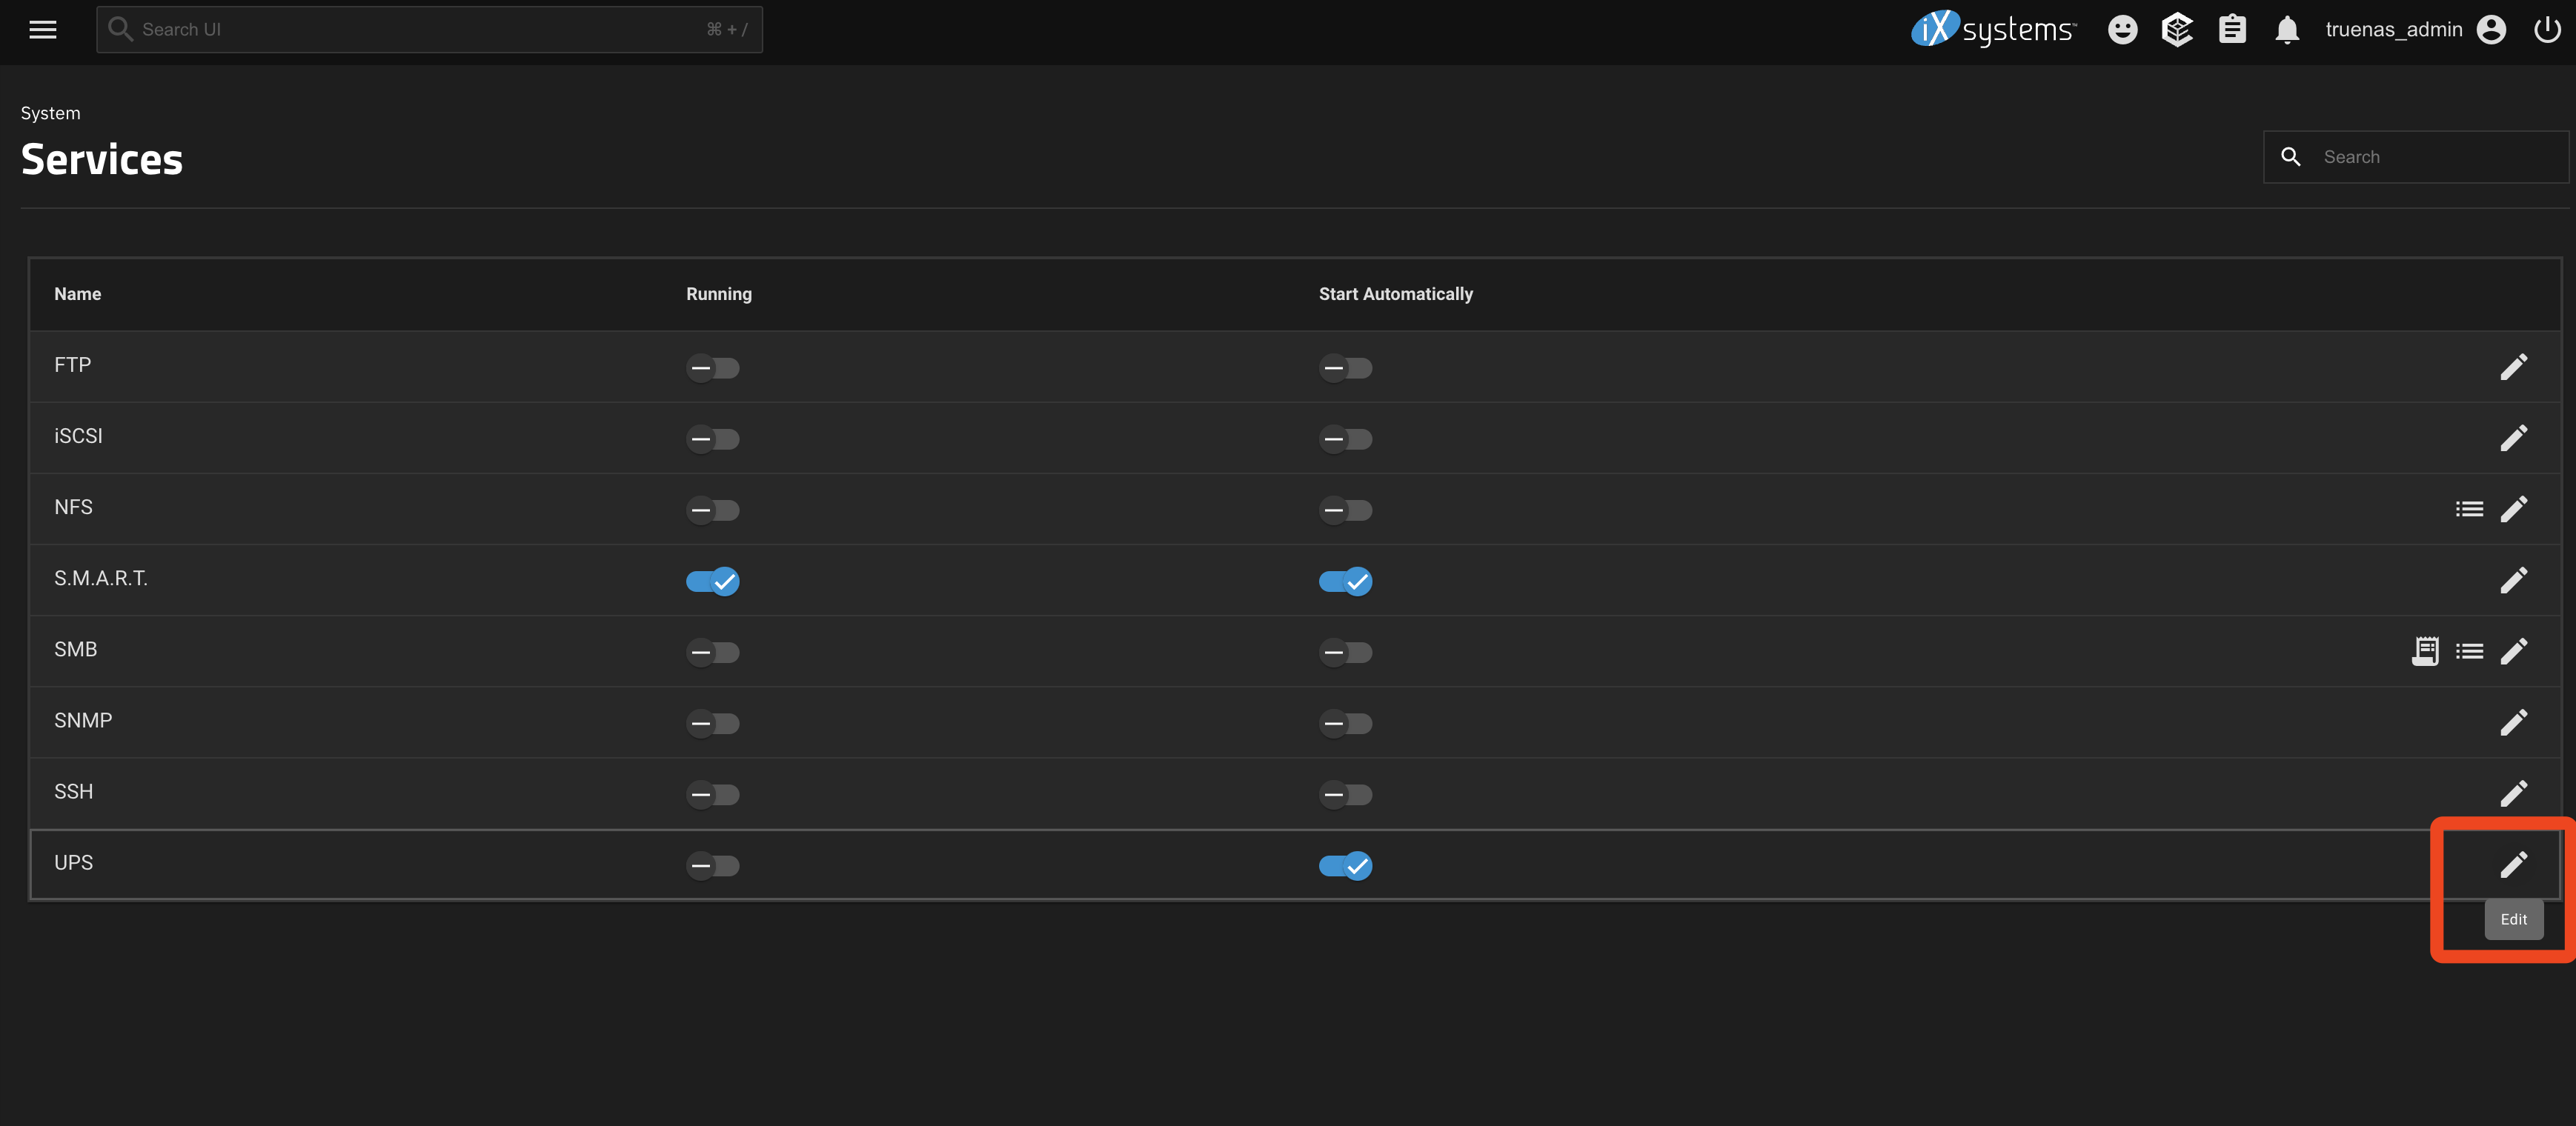This screenshot has height=1126, width=2576.
Task: Open the hamburger navigation menu
Action: (x=42, y=30)
